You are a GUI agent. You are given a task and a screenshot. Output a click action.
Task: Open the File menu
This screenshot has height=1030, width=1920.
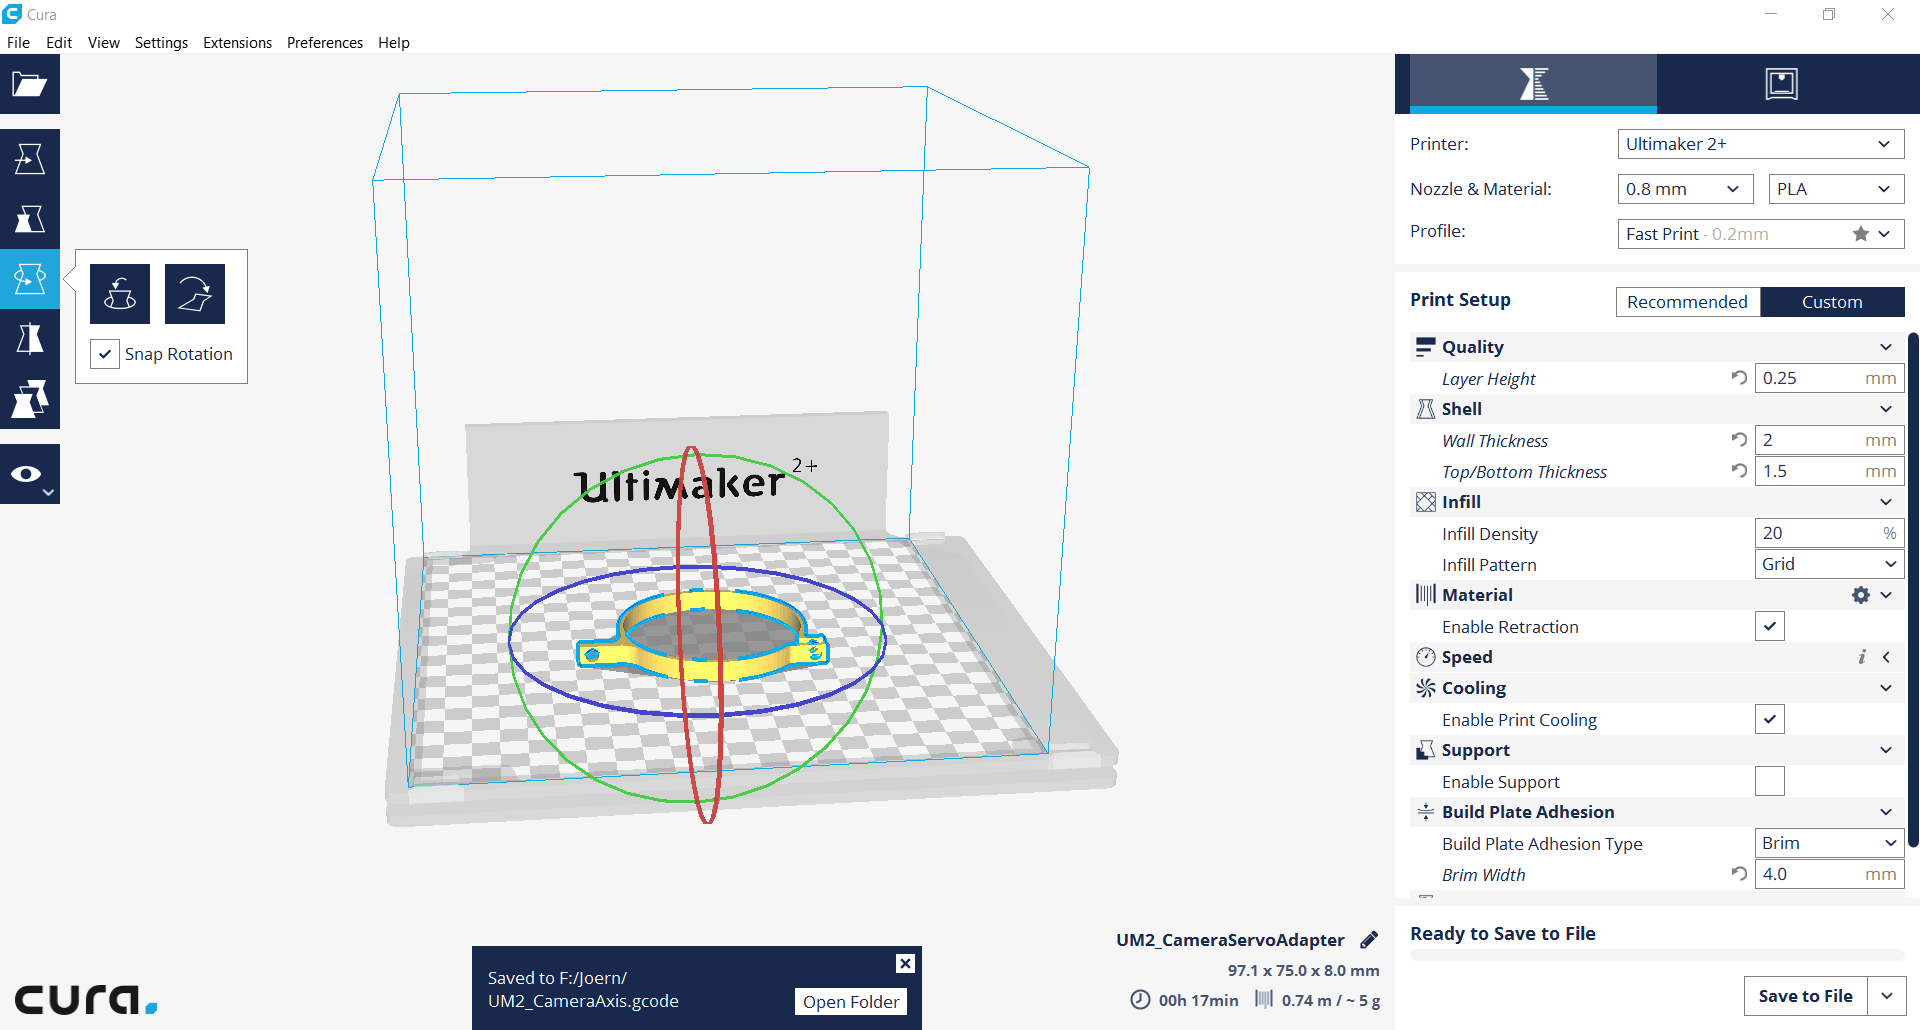tap(18, 42)
